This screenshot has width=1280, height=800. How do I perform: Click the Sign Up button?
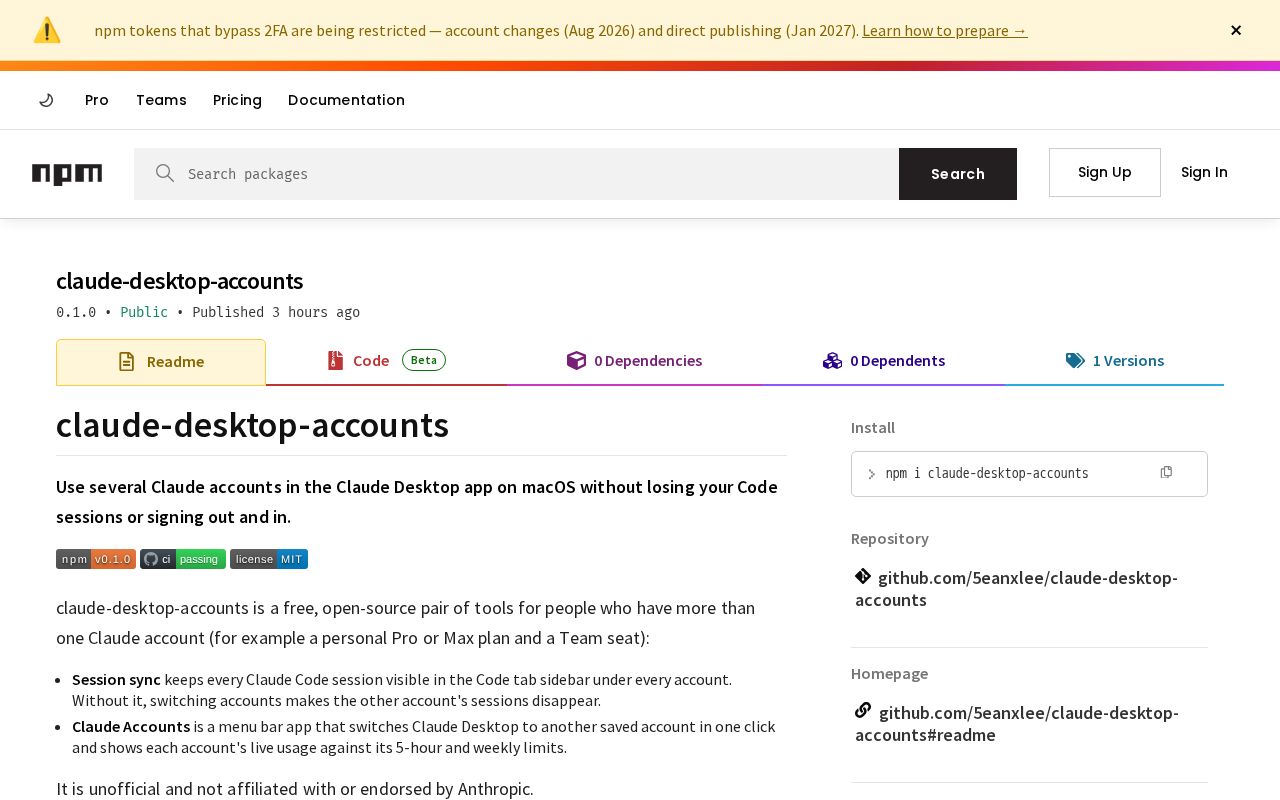(x=1105, y=172)
